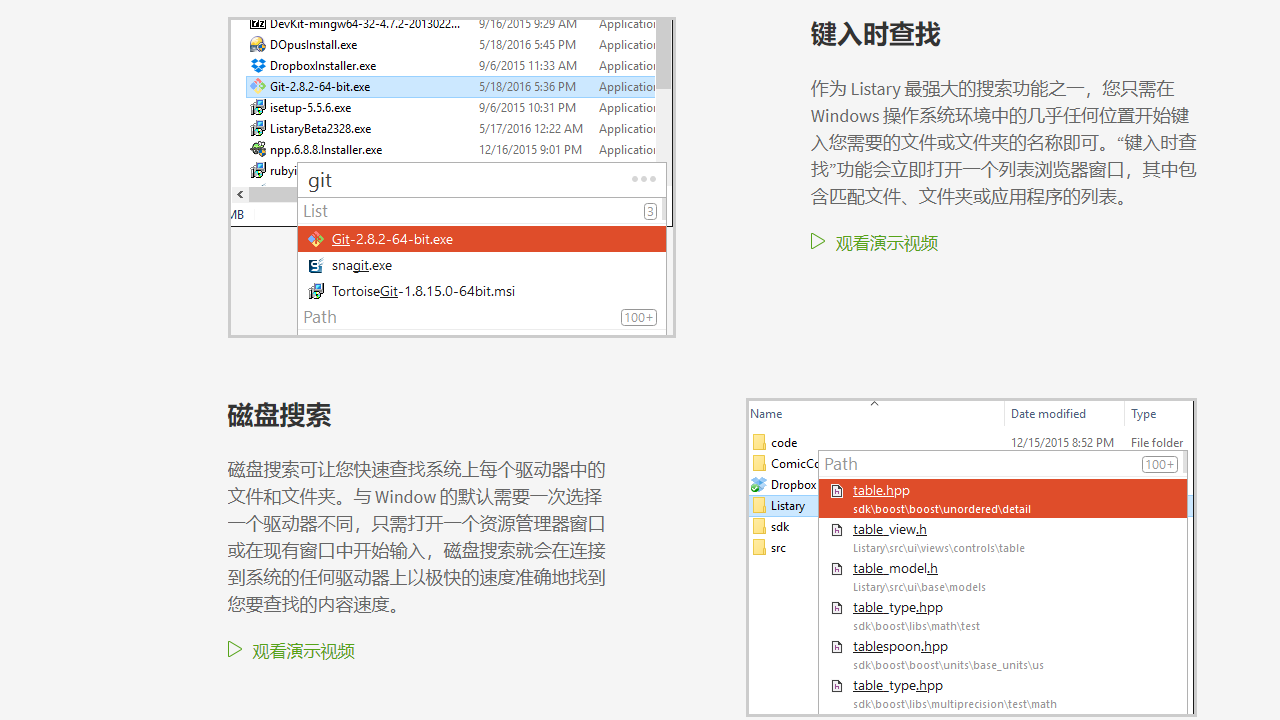This screenshot has width=1280, height=720.
Task: Click the 3 result-count badge beside List
Action: coord(650,211)
